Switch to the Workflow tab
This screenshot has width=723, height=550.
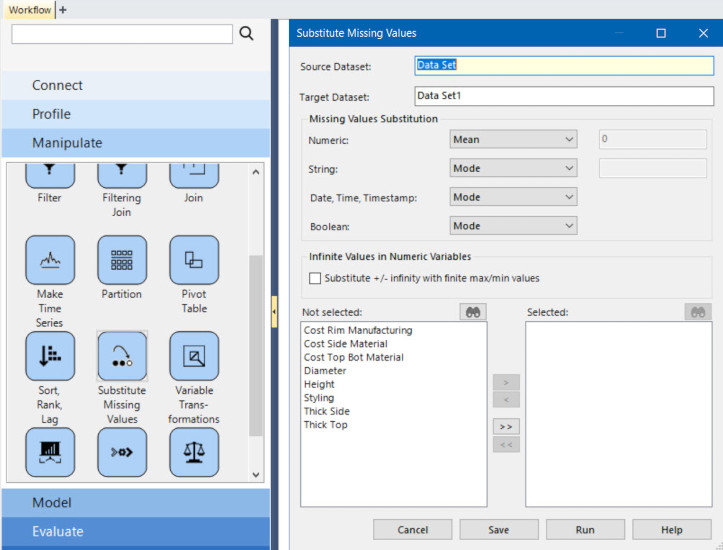coord(28,9)
